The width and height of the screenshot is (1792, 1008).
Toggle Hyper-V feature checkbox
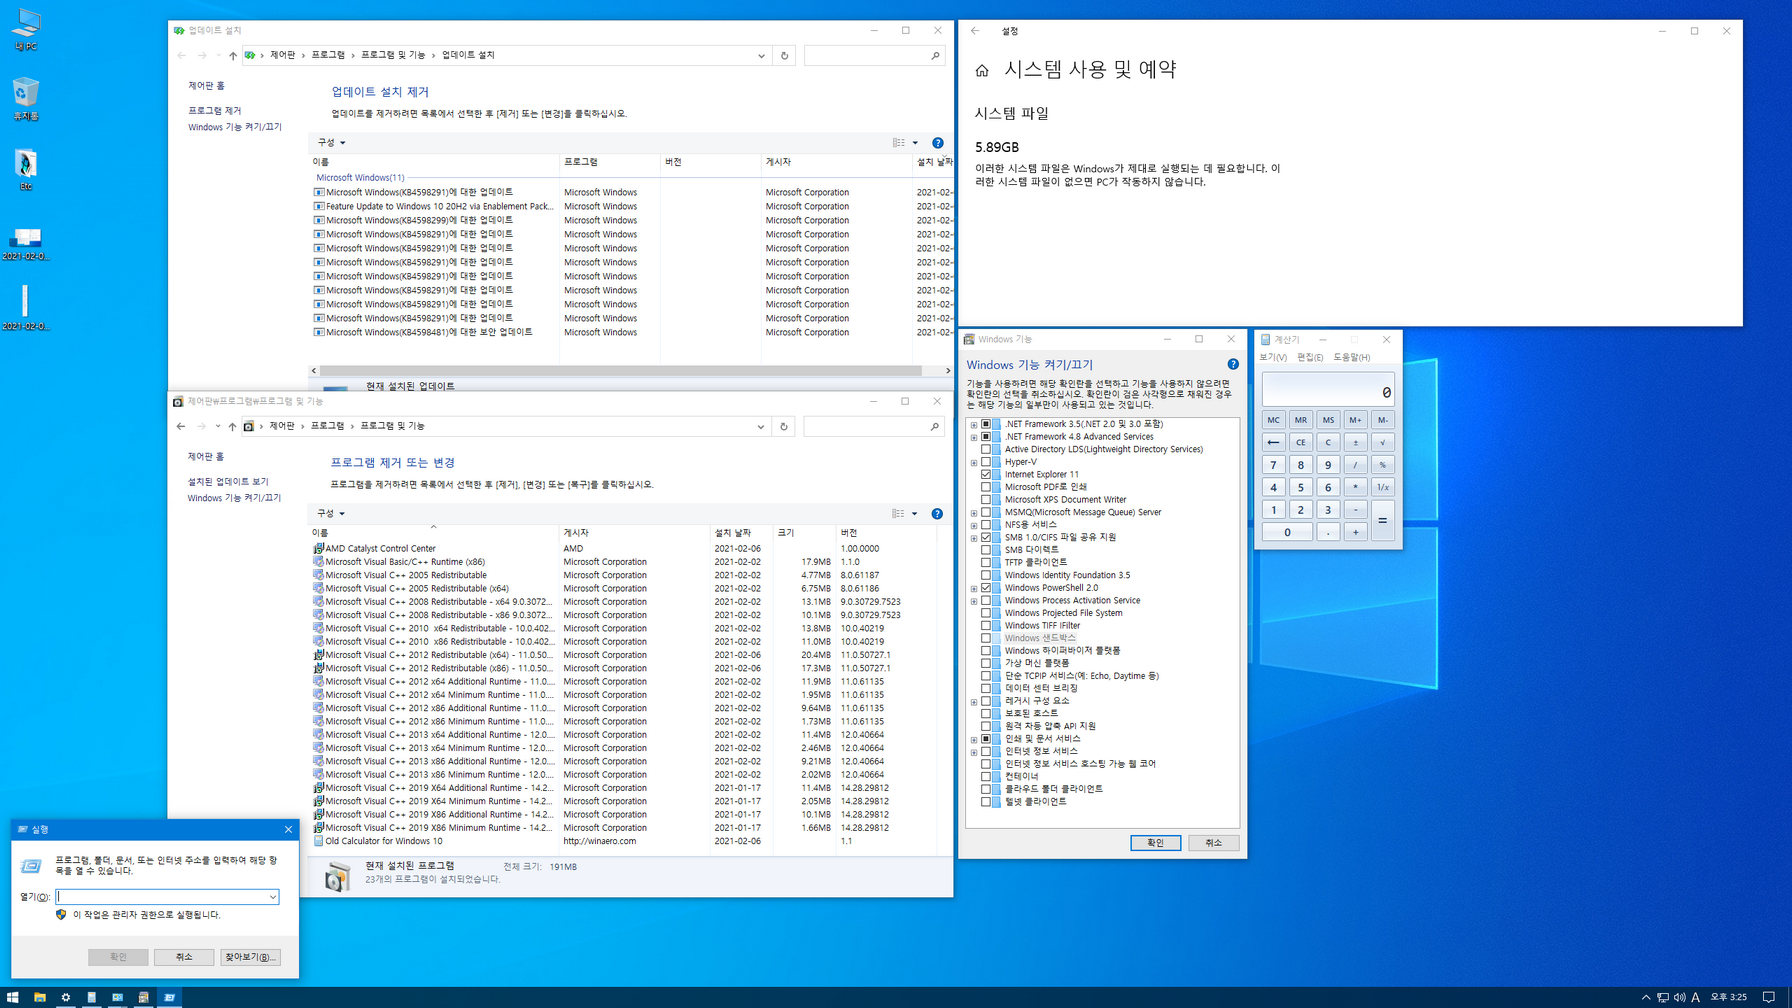tap(986, 462)
